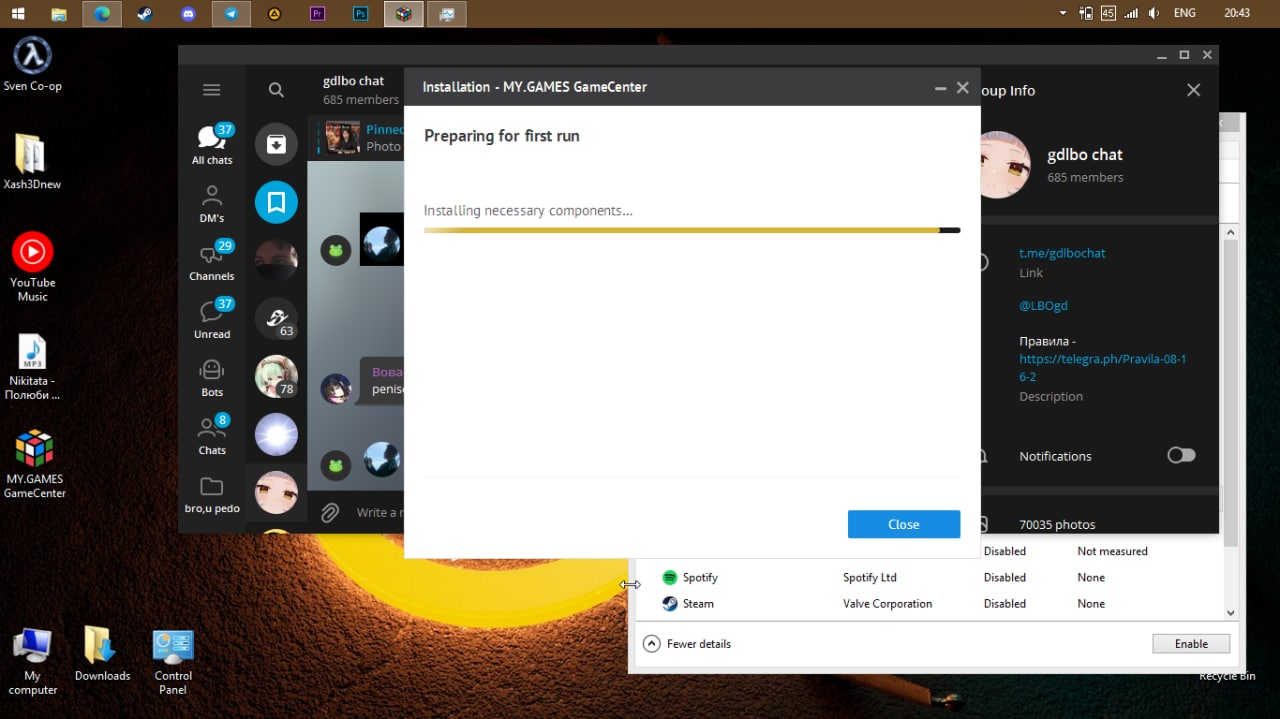Click the 20:43 taskbar clock
This screenshot has width=1280, height=719.
click(x=1237, y=13)
